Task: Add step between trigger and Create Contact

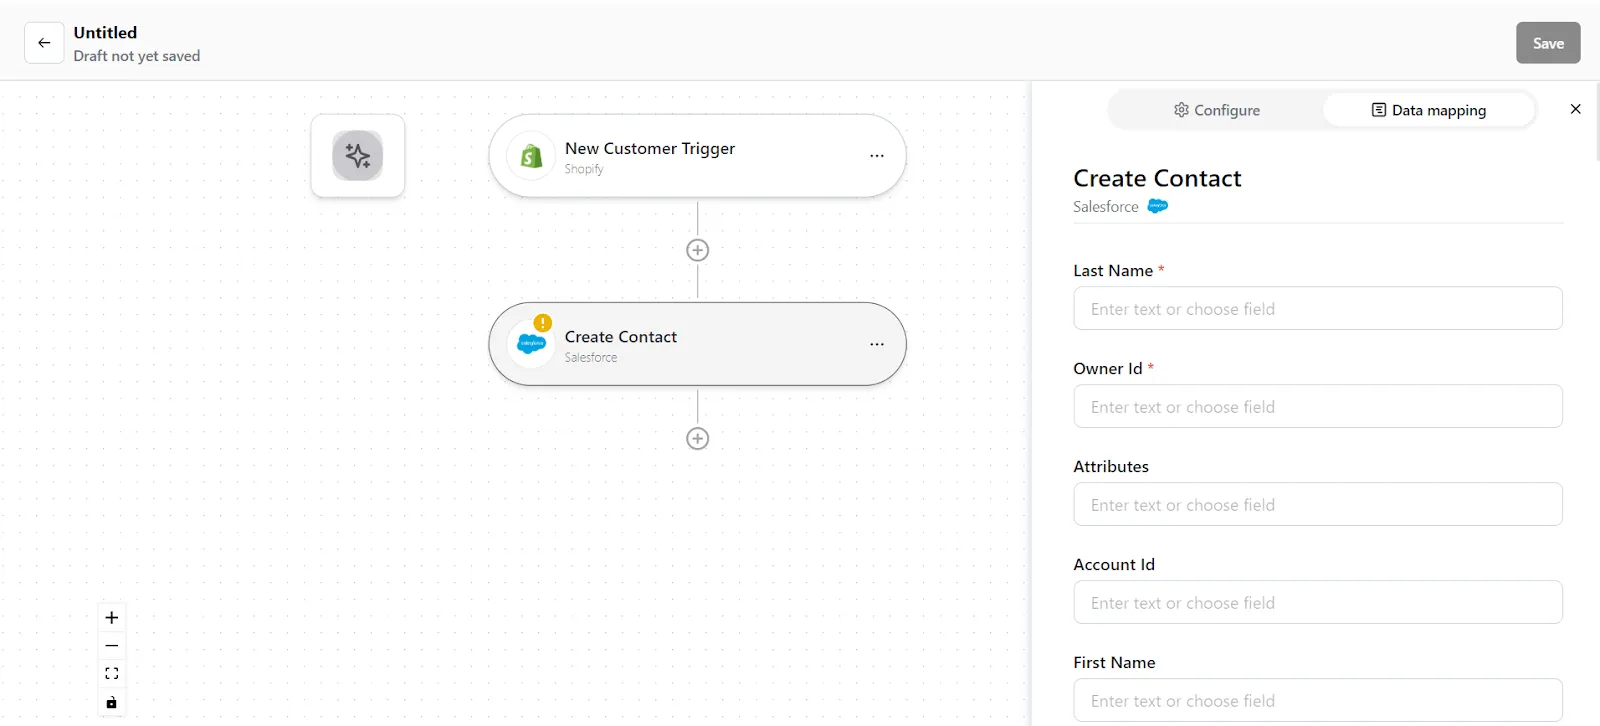Action: pyautogui.click(x=698, y=250)
